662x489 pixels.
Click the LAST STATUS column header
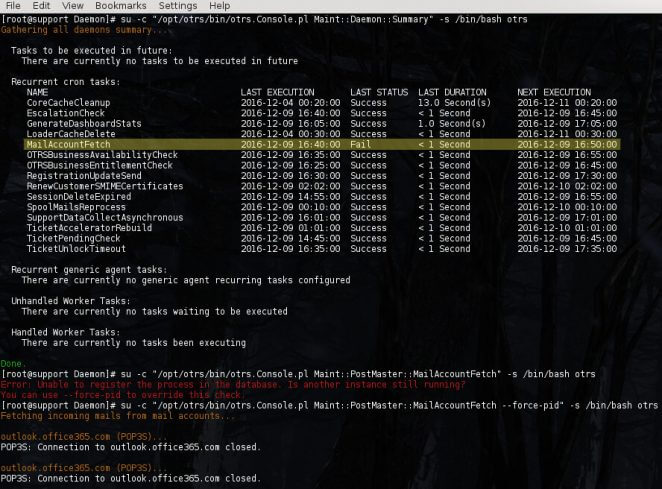point(379,92)
